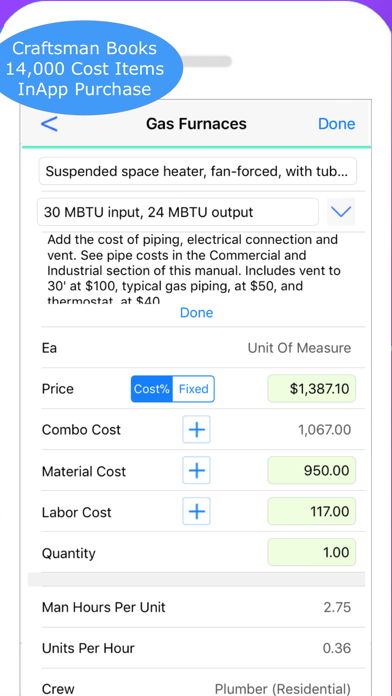Tap the Man Hours Per Unit row
392x696 pixels.
click(203, 607)
